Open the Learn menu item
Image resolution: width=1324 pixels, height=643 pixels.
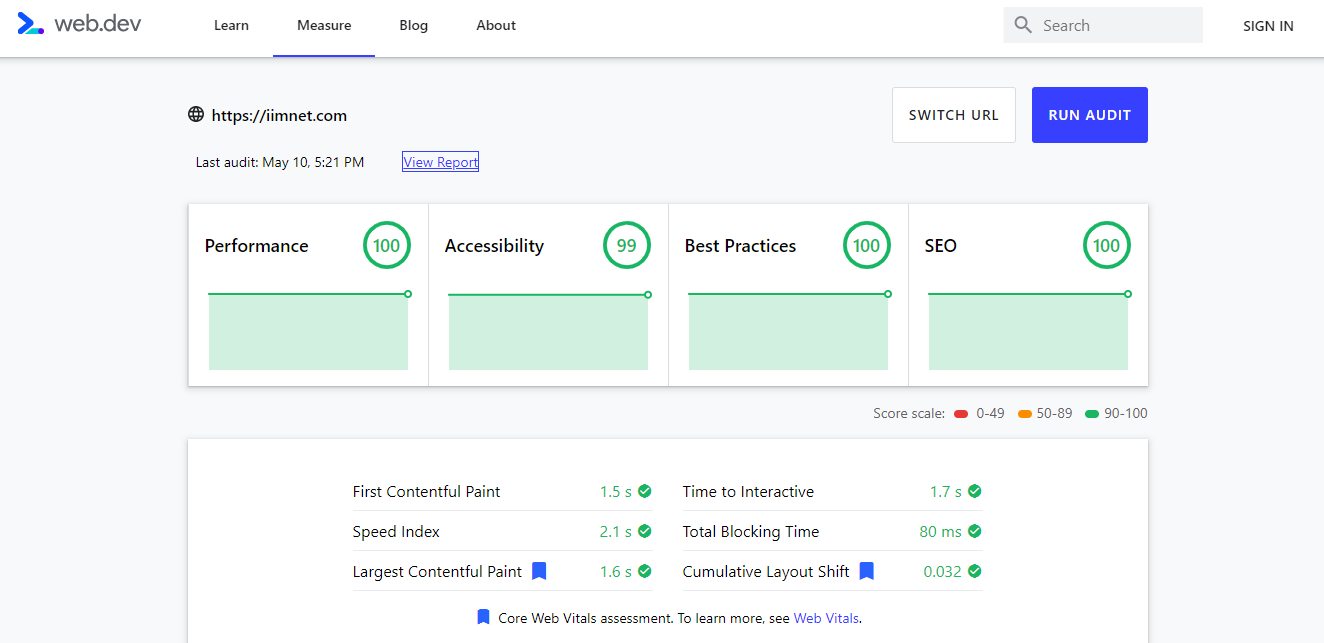coord(231,26)
